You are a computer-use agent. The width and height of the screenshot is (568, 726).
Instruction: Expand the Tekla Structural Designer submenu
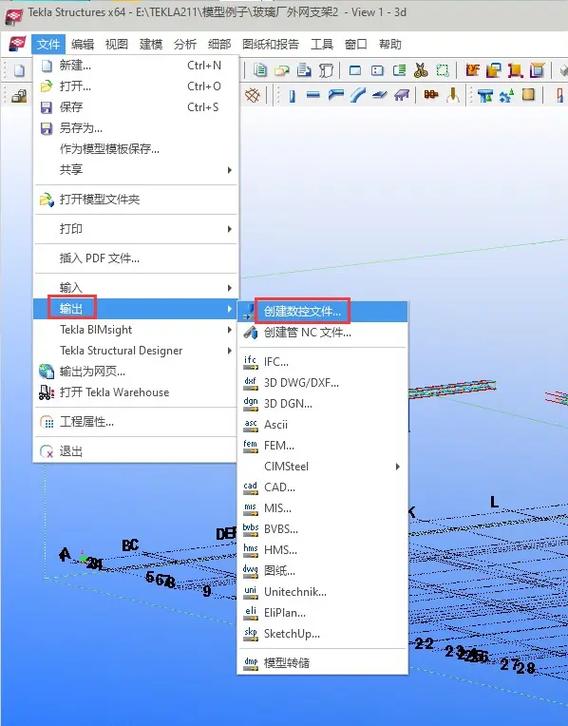point(136,350)
